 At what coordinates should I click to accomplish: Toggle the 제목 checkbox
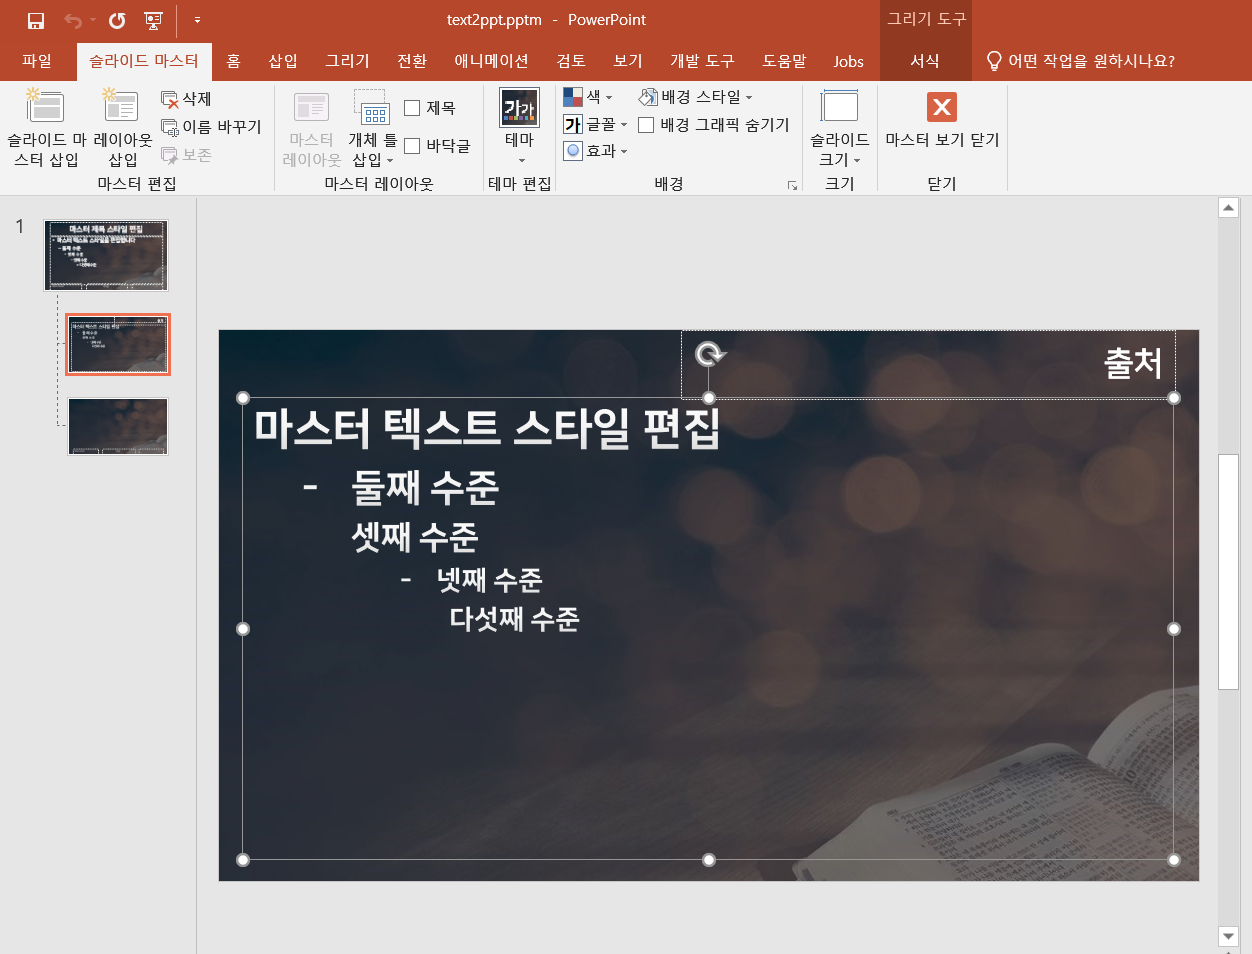coord(412,108)
